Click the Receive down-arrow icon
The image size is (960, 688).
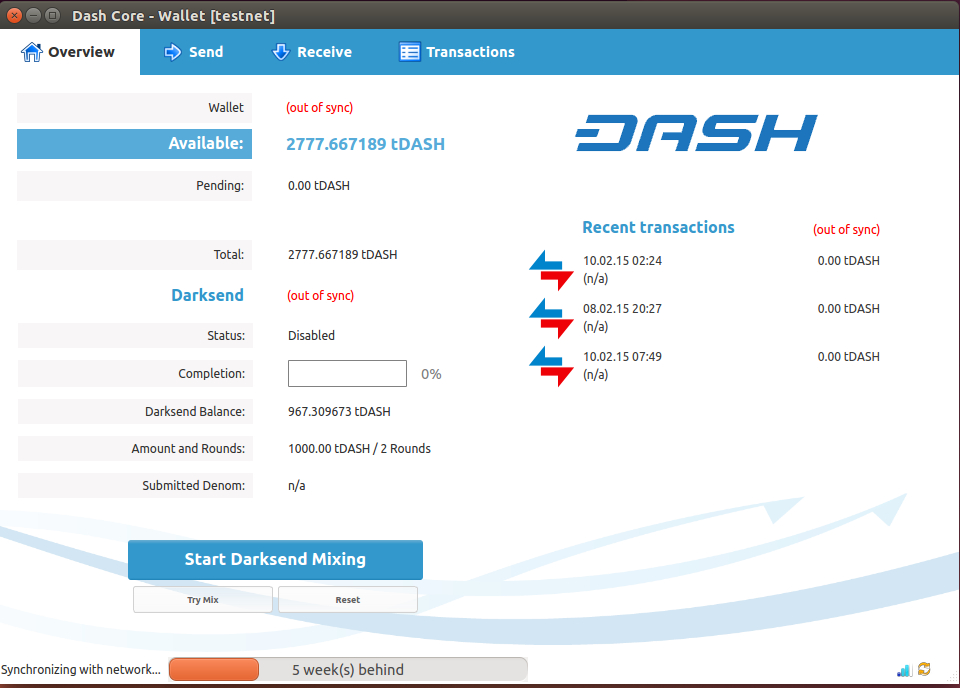coord(280,52)
